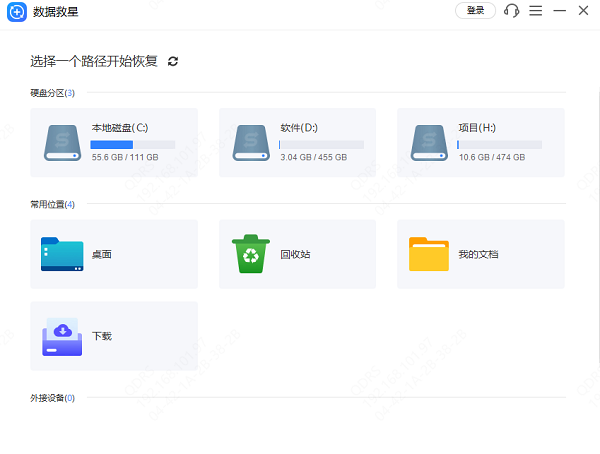
Task: Select the 项目(H:) drive icon
Action: coord(430,143)
